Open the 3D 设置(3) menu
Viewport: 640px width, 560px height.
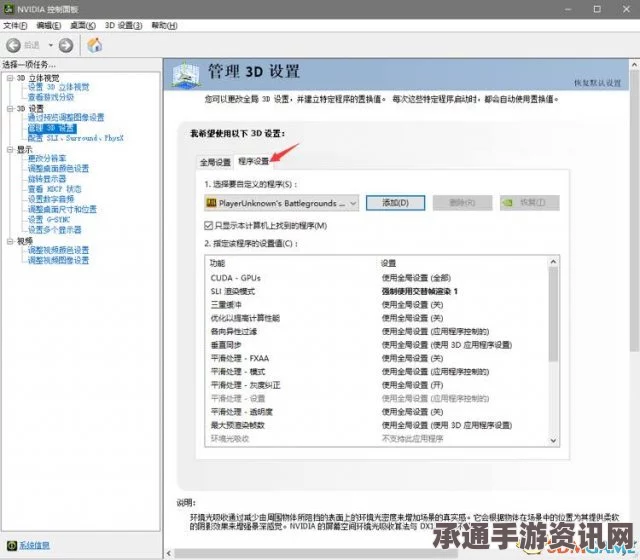123,26
